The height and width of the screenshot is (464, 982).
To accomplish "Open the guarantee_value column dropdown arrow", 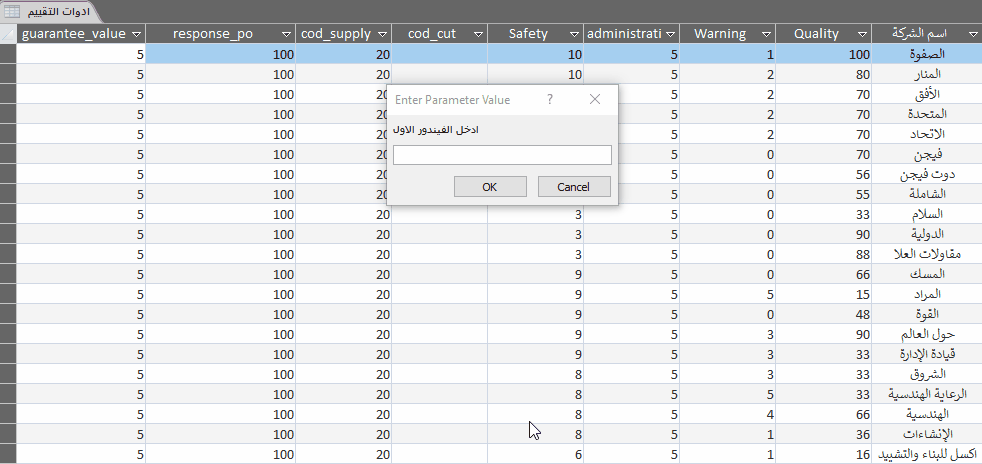I will (x=136, y=34).
